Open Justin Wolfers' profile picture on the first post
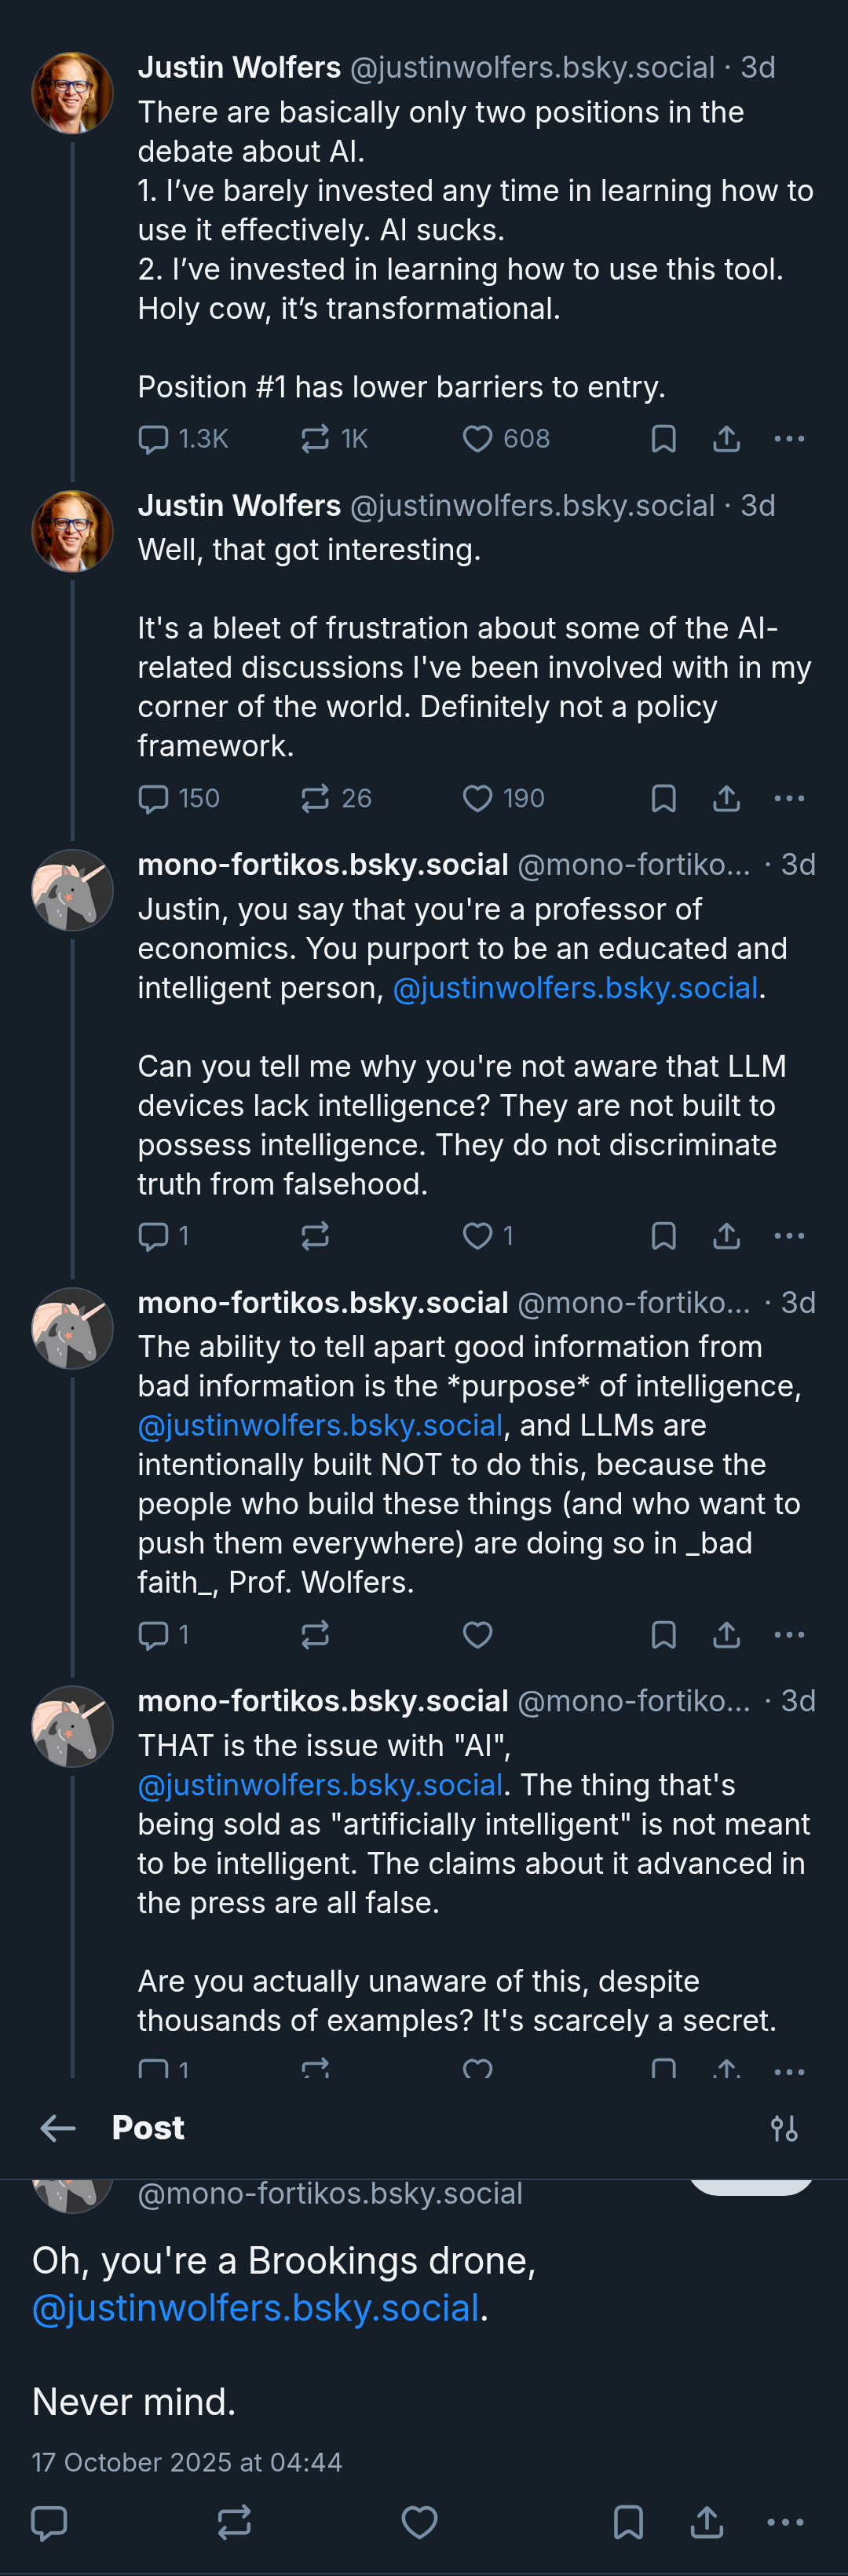Screen dimensions: 848x2576 coord(72,92)
